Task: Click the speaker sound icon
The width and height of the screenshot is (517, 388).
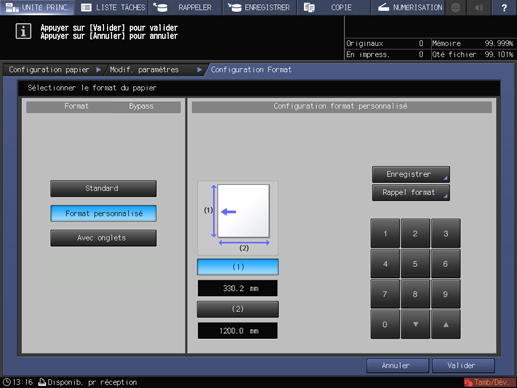Action: (479, 7)
